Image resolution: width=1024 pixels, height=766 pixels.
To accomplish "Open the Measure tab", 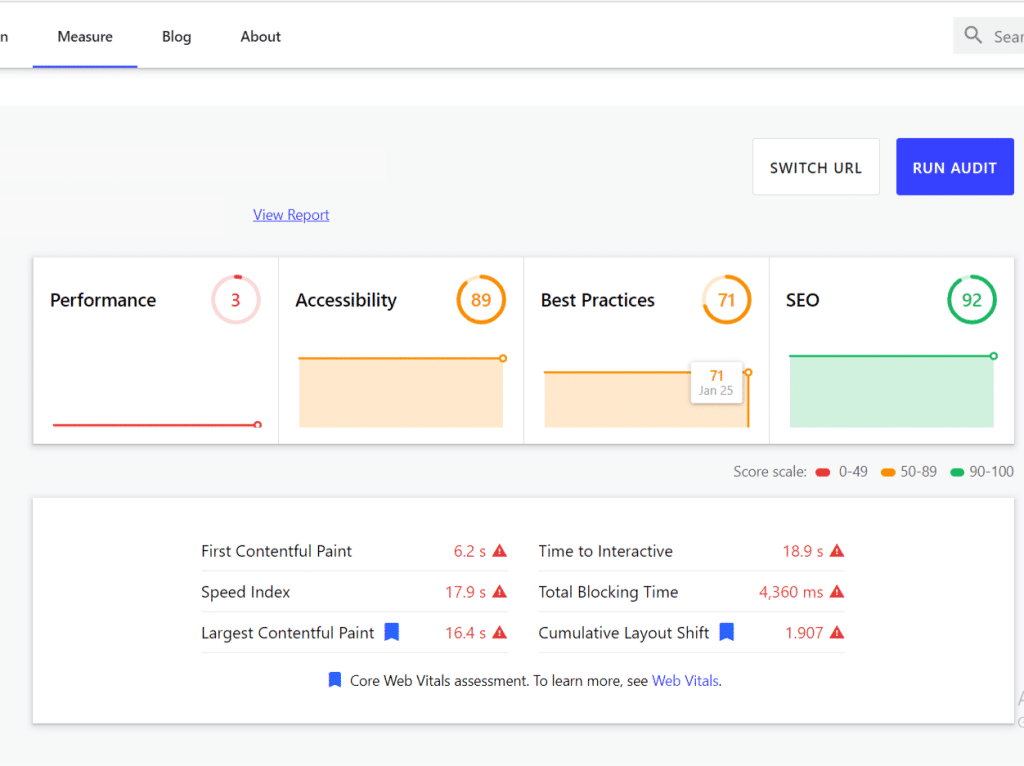I will (x=85, y=37).
